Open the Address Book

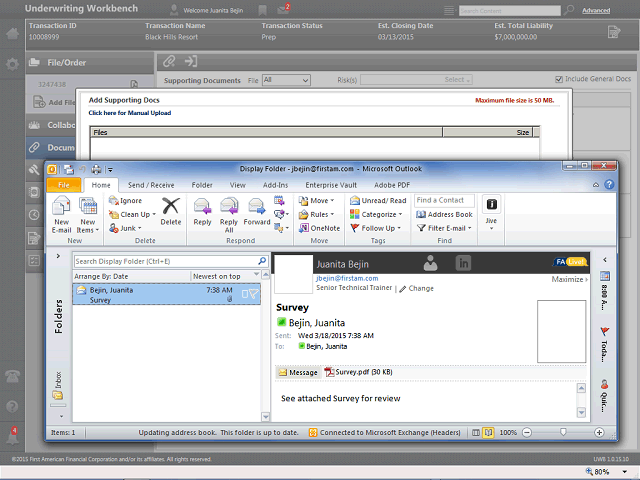[444, 214]
